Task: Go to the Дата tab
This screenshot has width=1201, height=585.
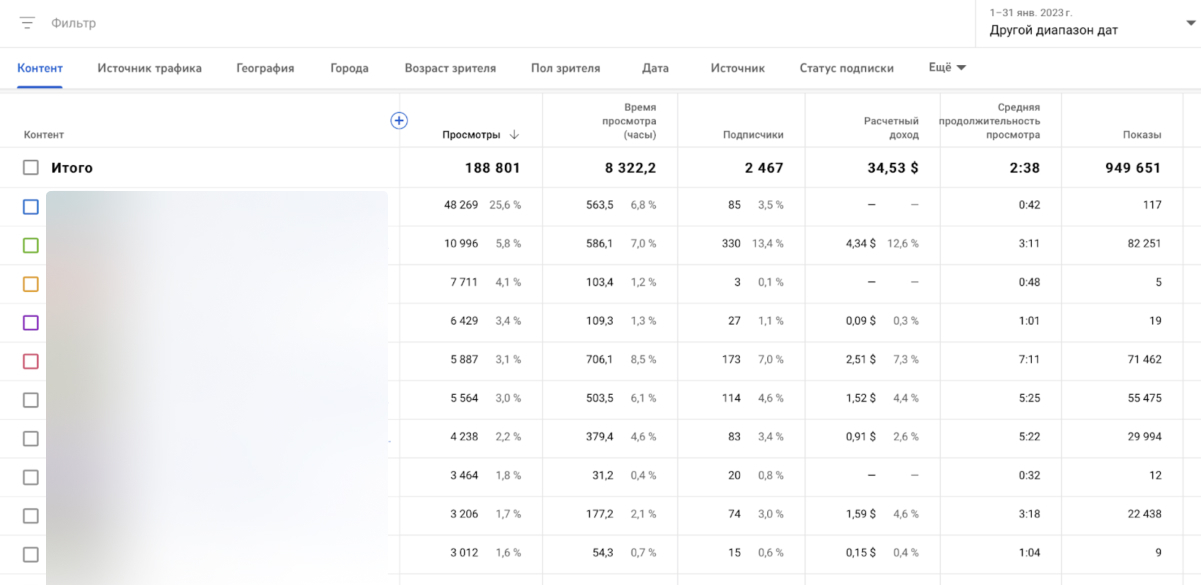Action: pos(656,68)
